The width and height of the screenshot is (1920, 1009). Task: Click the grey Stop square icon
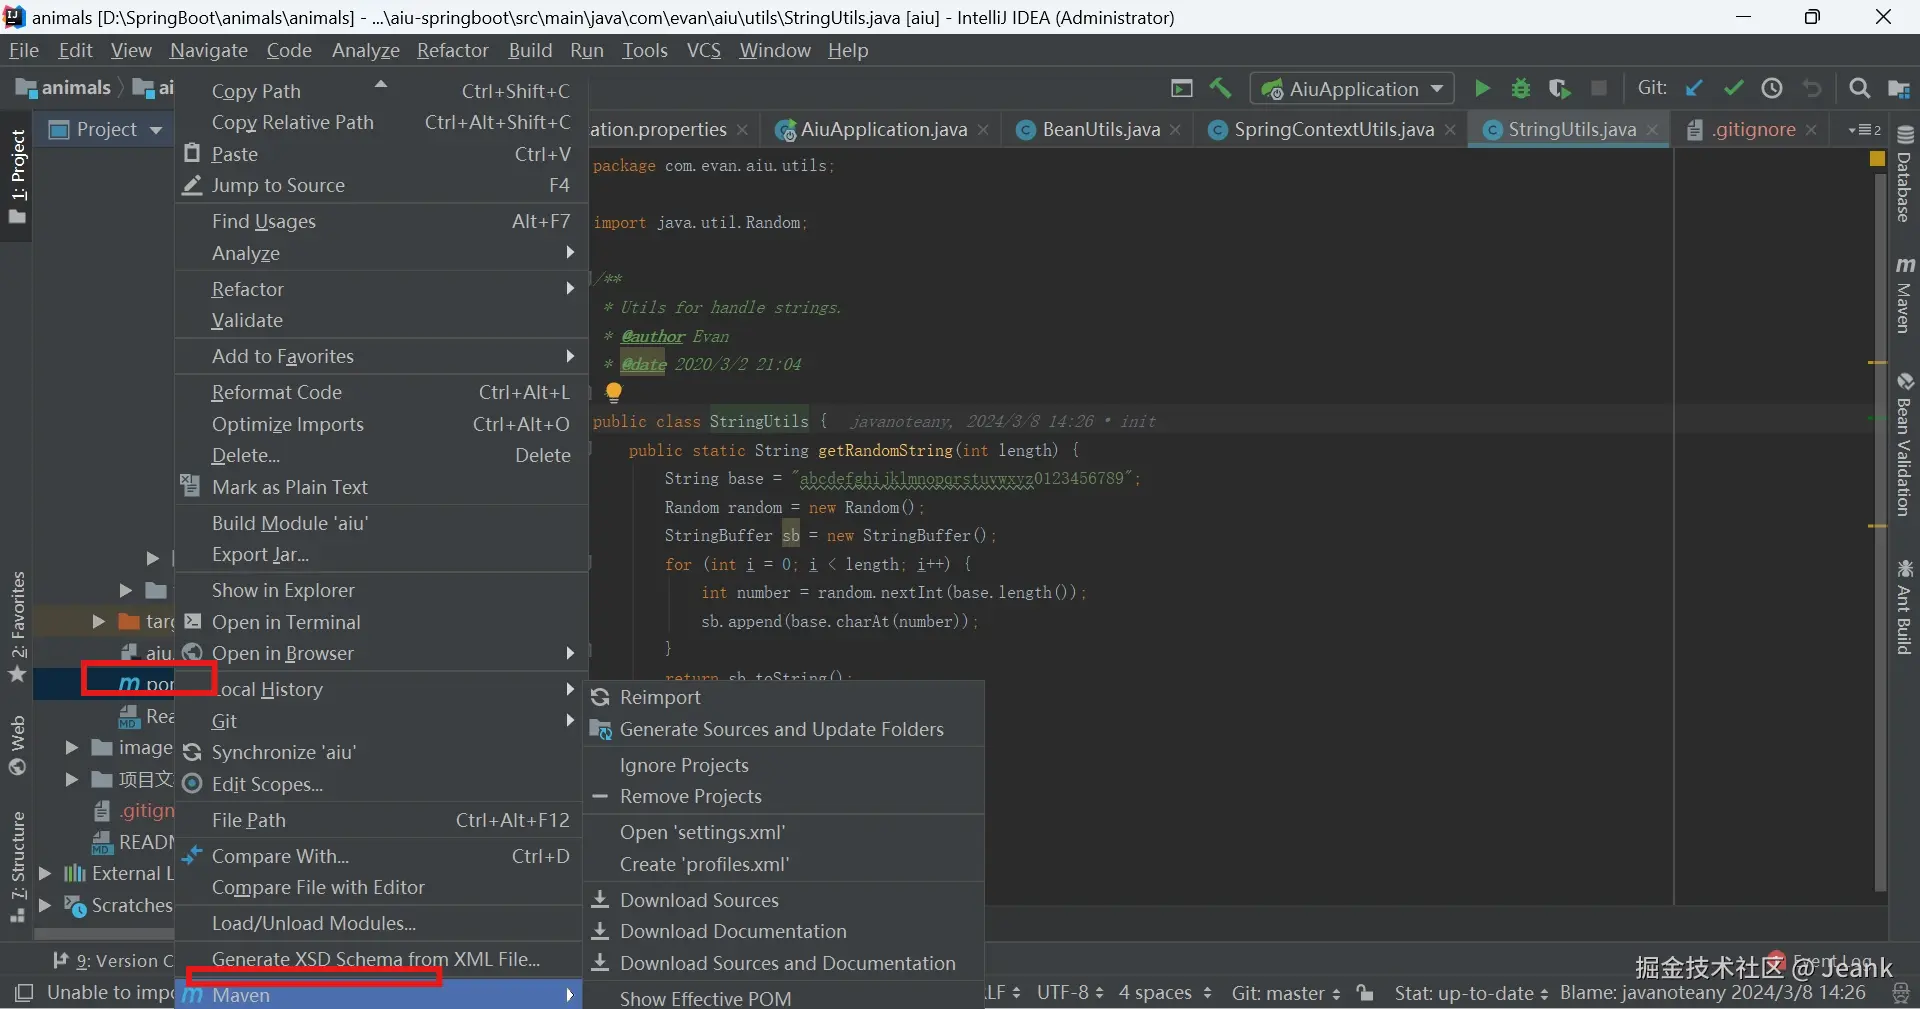click(1599, 88)
